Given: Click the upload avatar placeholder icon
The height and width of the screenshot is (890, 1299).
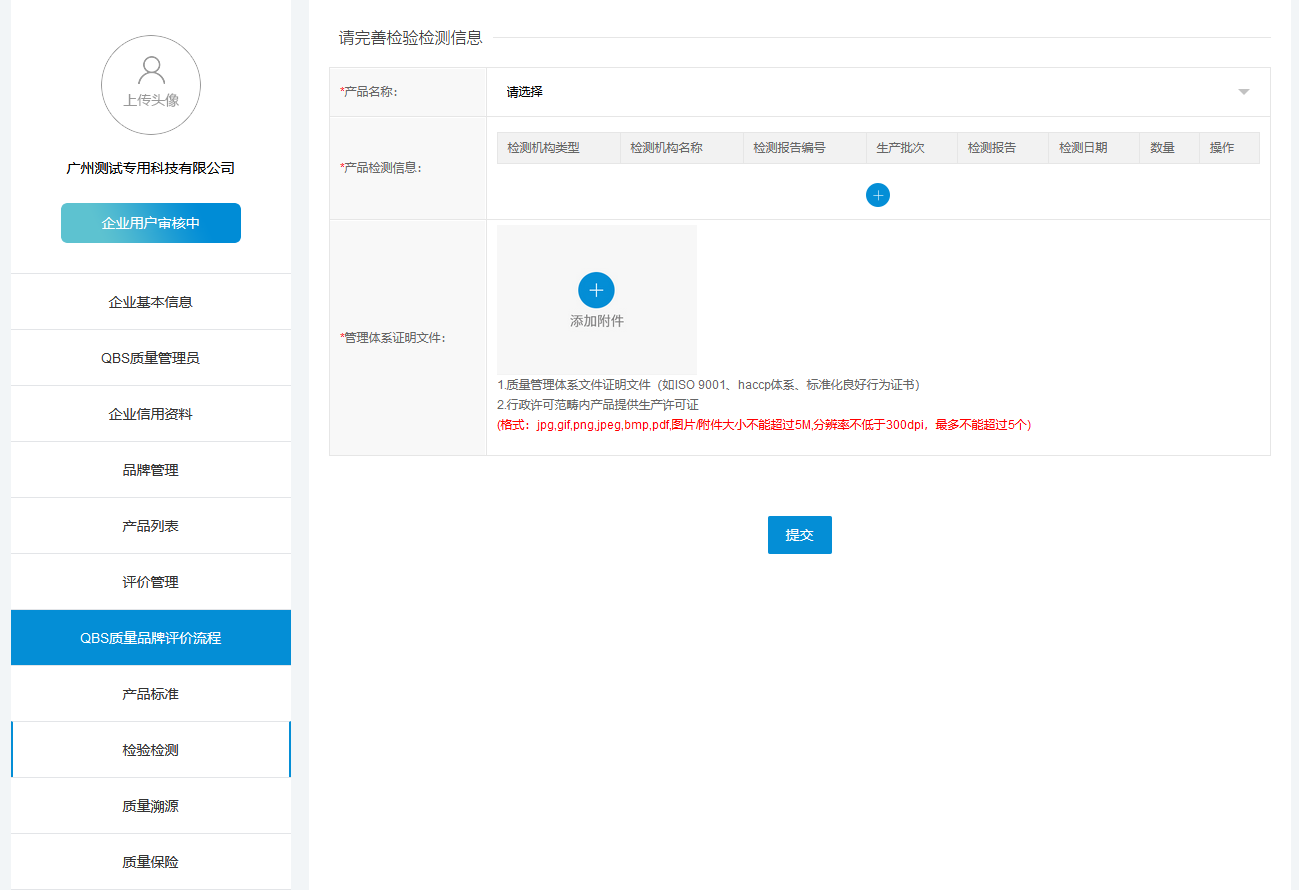Looking at the screenshot, I should click(x=151, y=84).
